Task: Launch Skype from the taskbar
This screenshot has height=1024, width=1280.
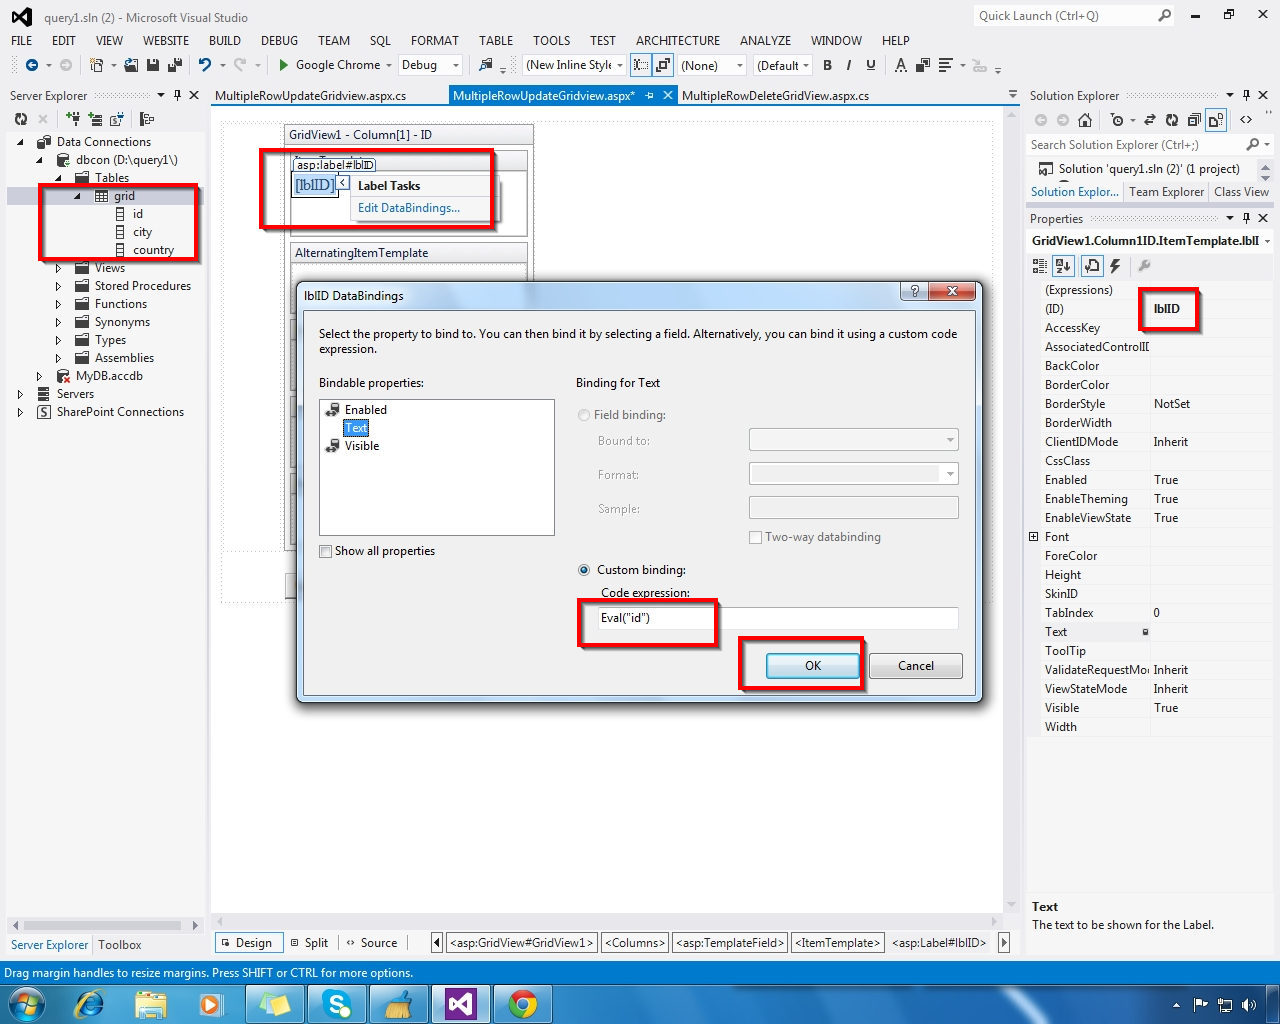Action: tap(337, 1004)
